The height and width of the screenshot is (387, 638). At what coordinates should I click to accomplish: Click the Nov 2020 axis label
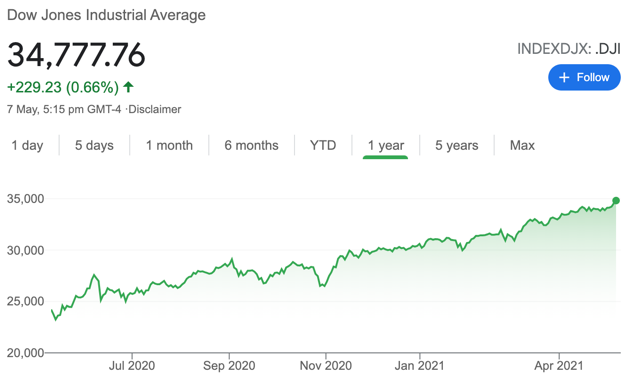pyautogui.click(x=326, y=365)
